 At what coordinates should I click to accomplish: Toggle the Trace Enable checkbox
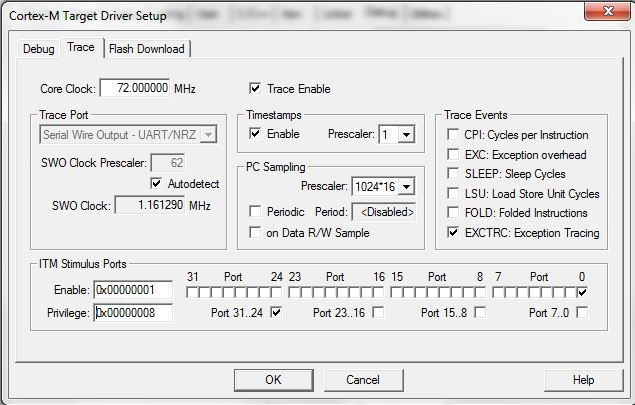[255, 88]
